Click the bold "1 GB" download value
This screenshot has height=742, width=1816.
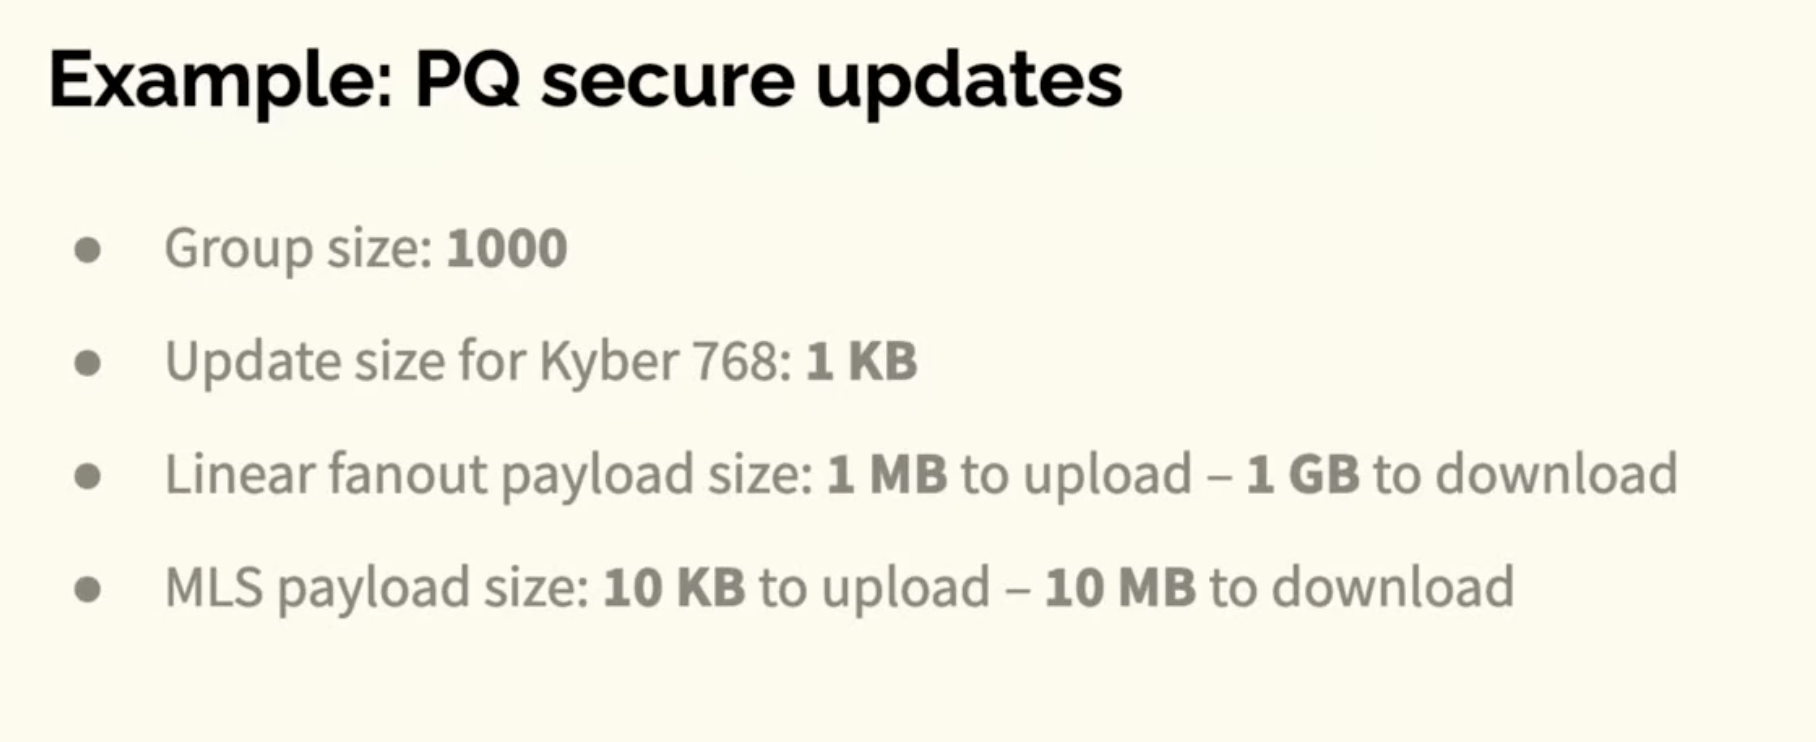pos(1303,474)
